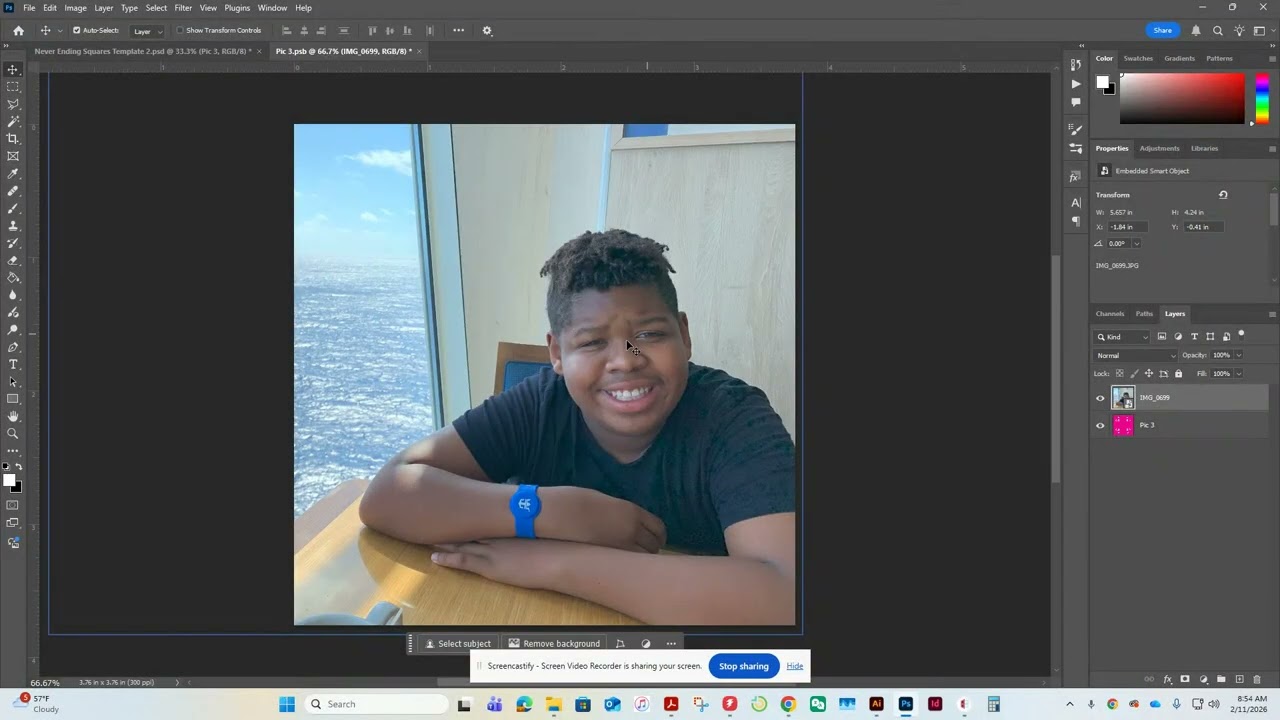Open the Image menu
This screenshot has height=720, width=1280.
(76, 8)
